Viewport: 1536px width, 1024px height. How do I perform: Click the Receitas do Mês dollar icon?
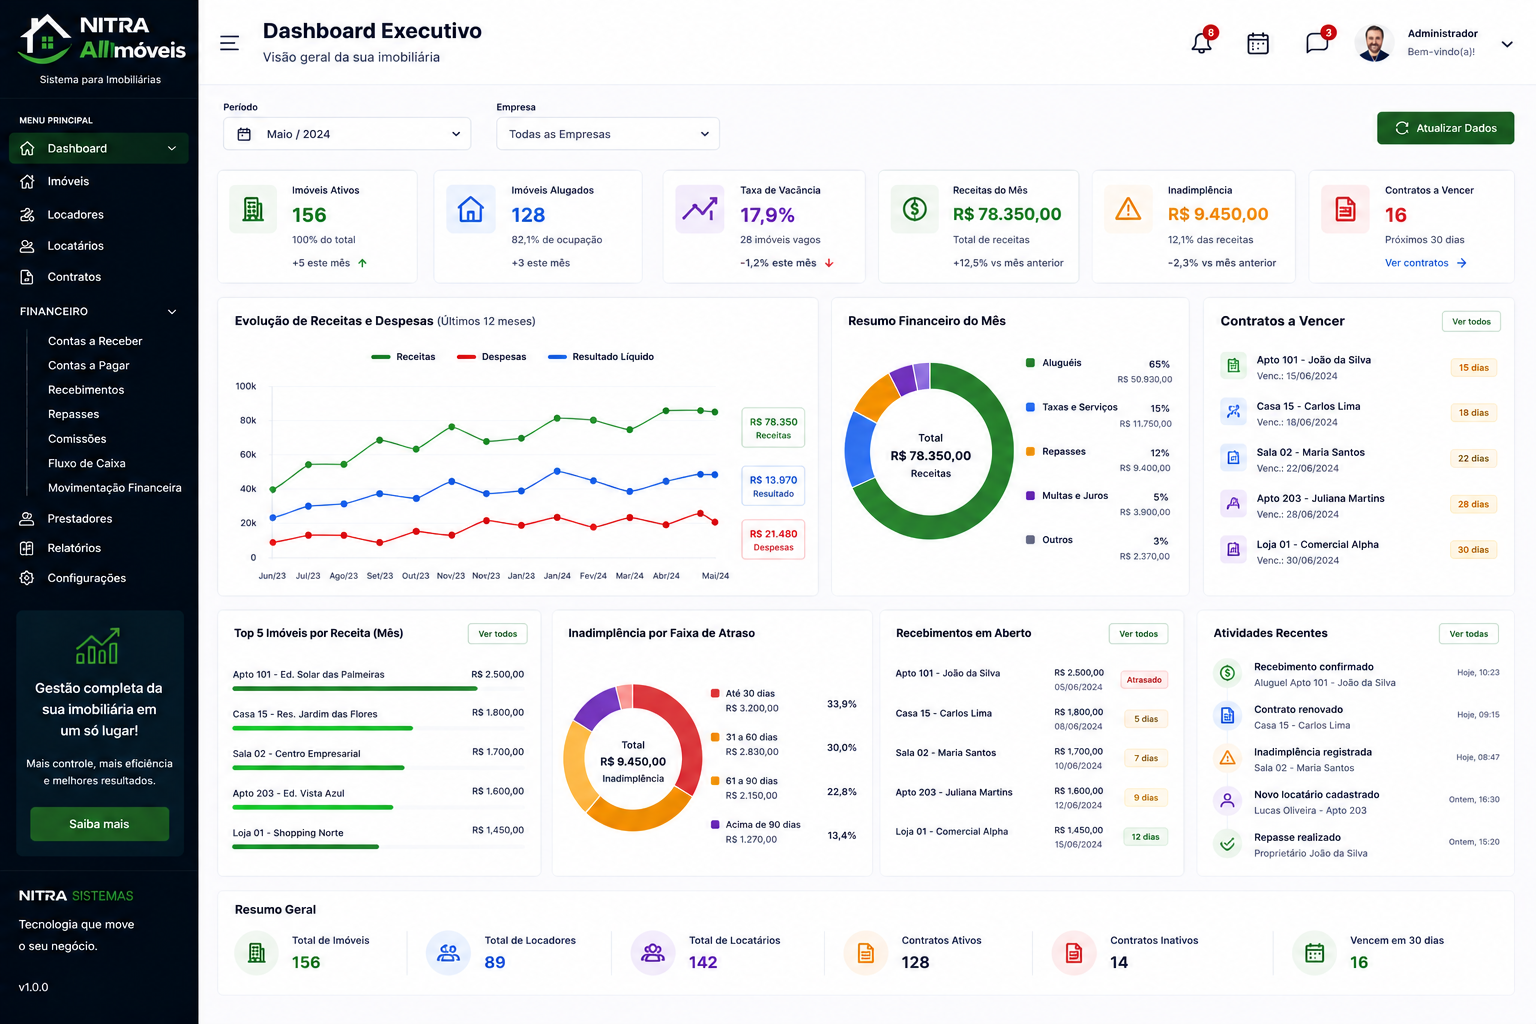[x=914, y=209]
